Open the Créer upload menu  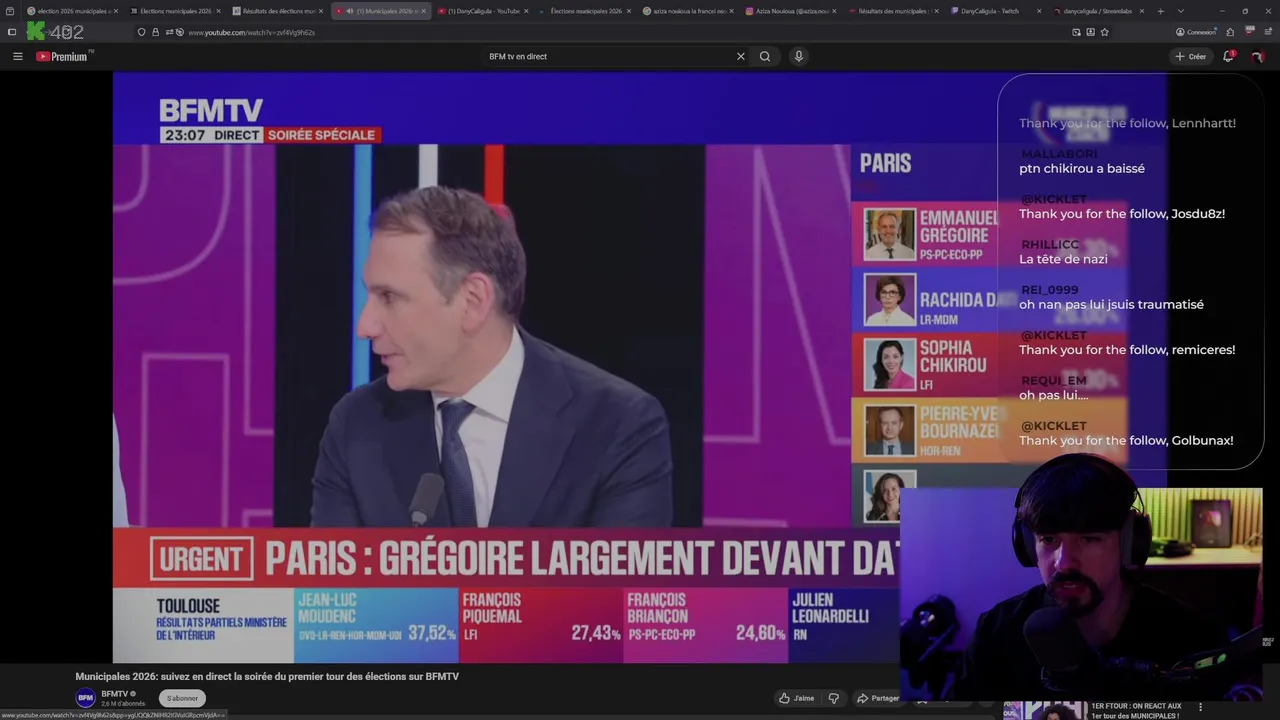pyautogui.click(x=1191, y=56)
